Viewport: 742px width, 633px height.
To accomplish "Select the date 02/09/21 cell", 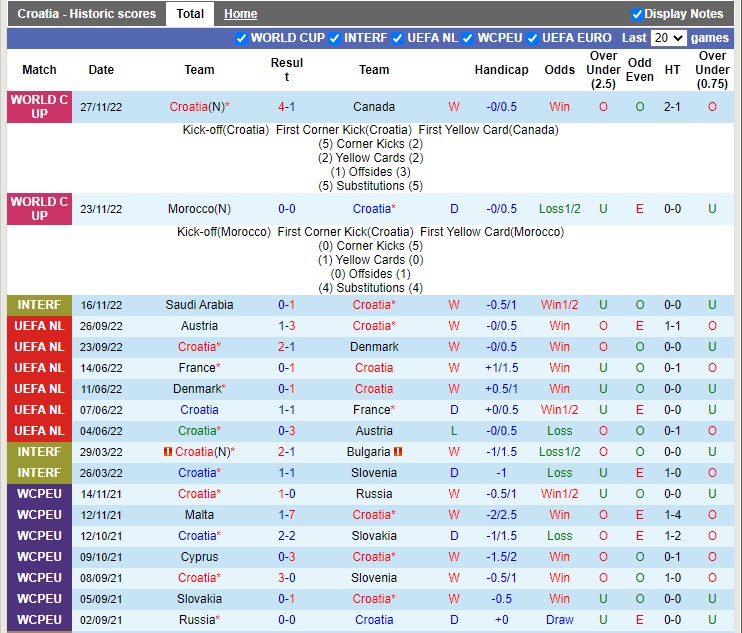I will point(101,620).
